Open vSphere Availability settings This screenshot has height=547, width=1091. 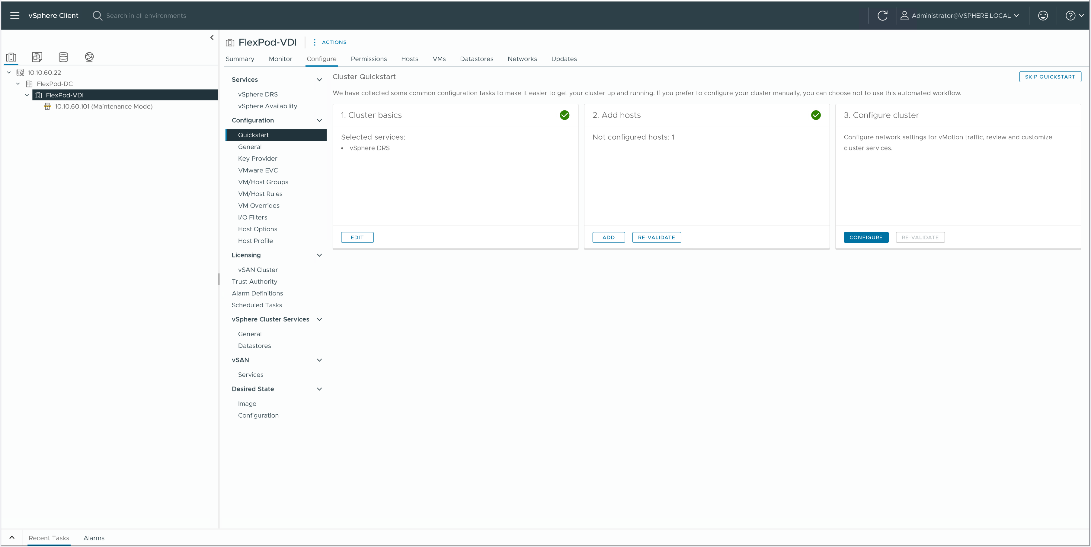(x=267, y=106)
